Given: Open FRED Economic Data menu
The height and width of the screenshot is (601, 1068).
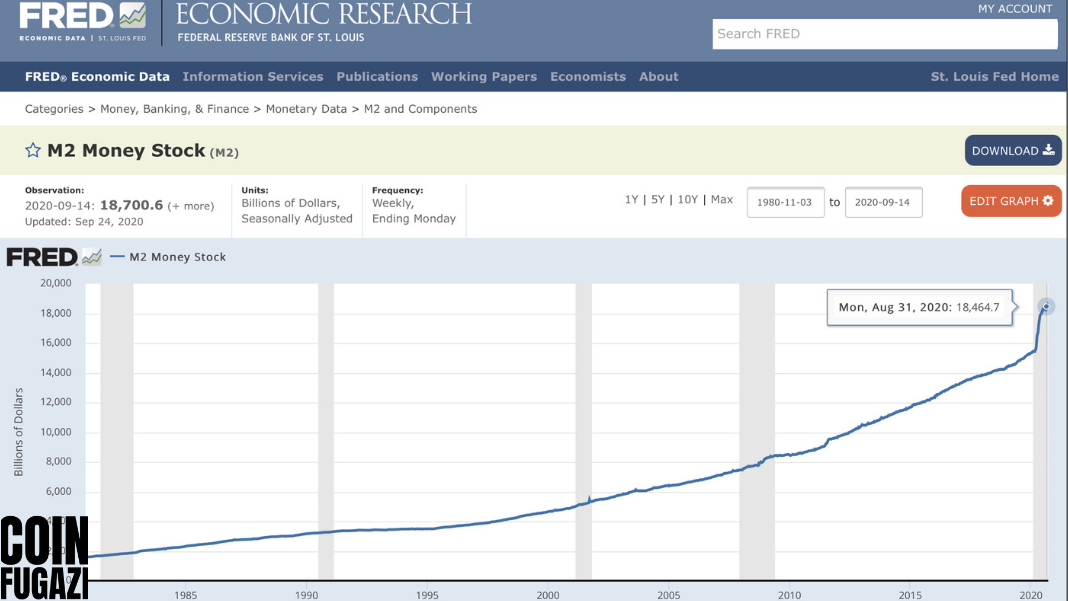Looking at the screenshot, I should point(97,77).
